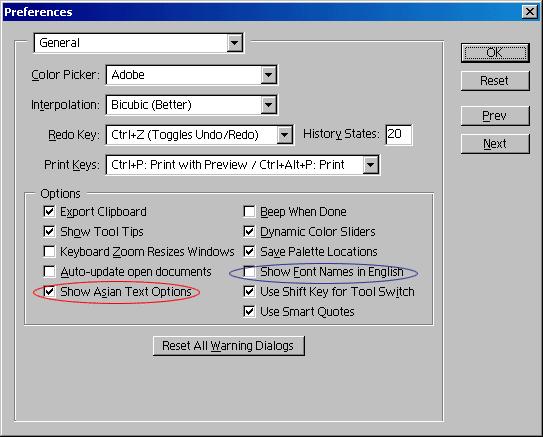Image resolution: width=543 pixels, height=437 pixels.
Task: Disable Dynamic Color Sliders checkbox
Action: 249,232
